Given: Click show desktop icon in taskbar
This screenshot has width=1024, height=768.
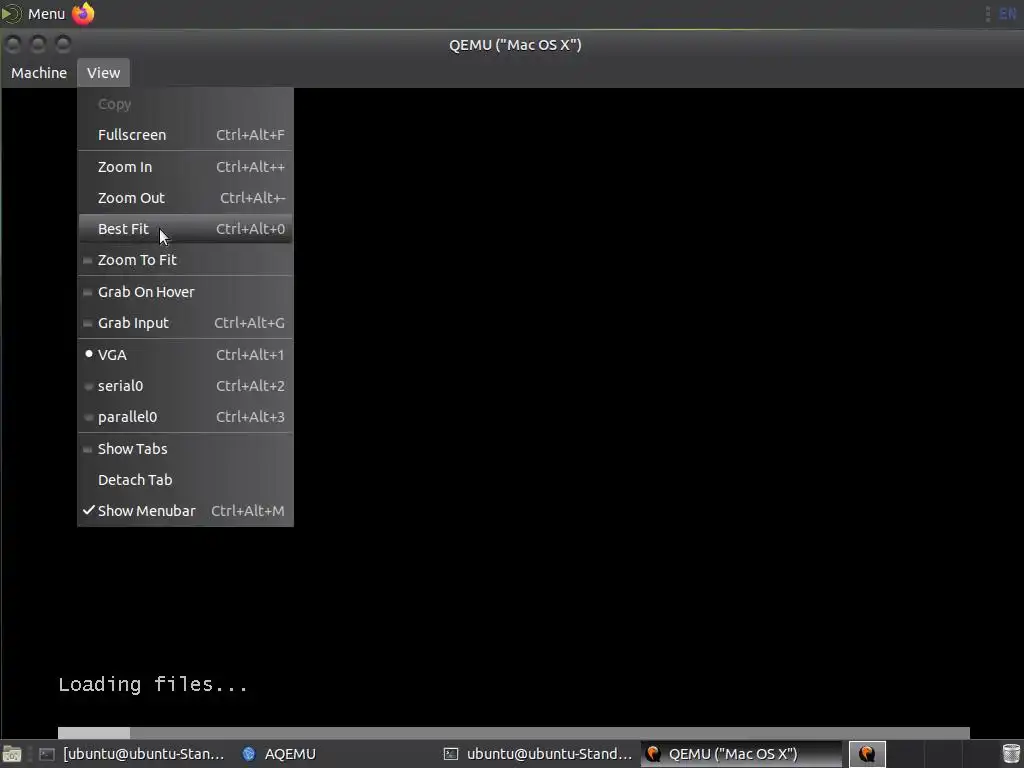Looking at the screenshot, I should pos(12,754).
